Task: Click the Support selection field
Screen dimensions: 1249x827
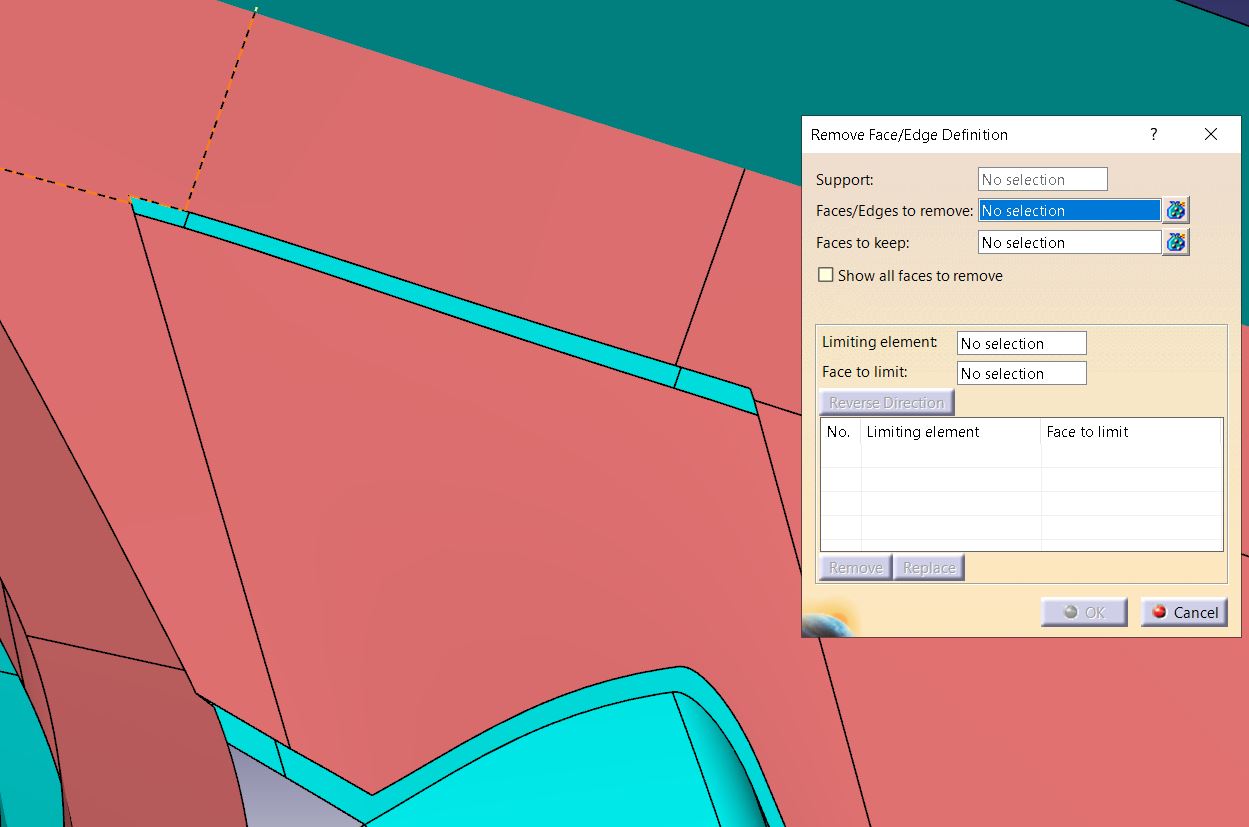Action: tap(1042, 179)
